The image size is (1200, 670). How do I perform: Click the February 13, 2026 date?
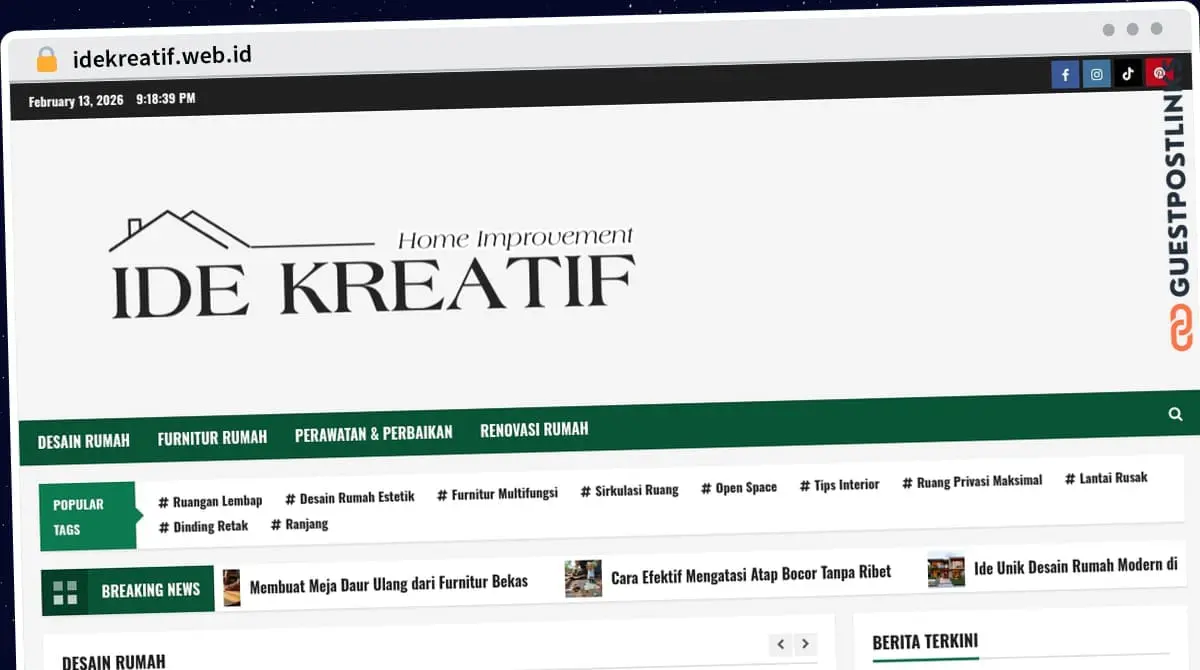76,101
